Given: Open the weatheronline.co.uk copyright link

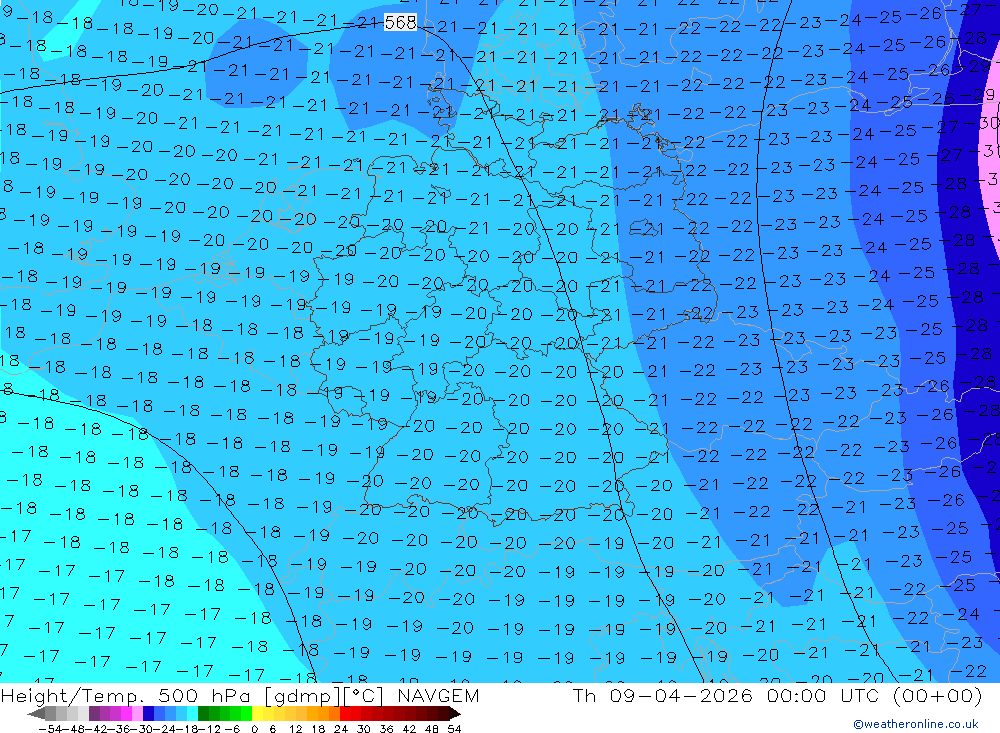Looking at the screenshot, I should pyautogui.click(x=916, y=724).
